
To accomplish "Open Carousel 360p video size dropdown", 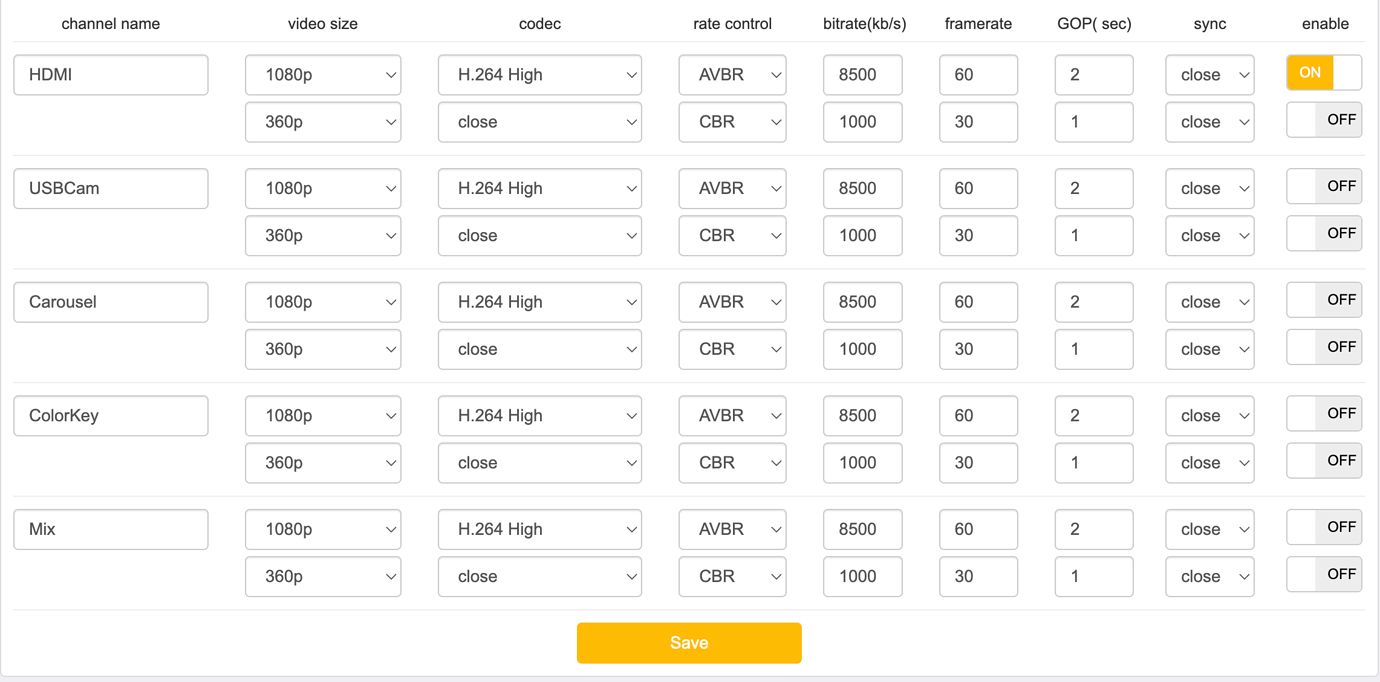I will click(x=322, y=350).
